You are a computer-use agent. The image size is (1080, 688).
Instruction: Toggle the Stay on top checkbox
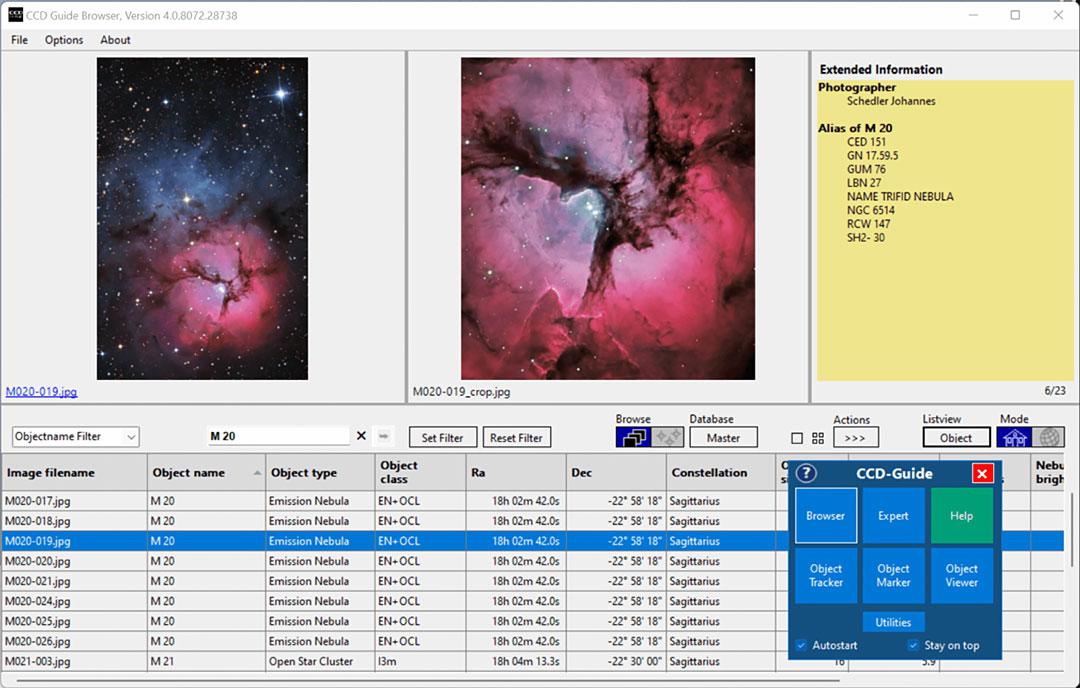[x=913, y=645]
